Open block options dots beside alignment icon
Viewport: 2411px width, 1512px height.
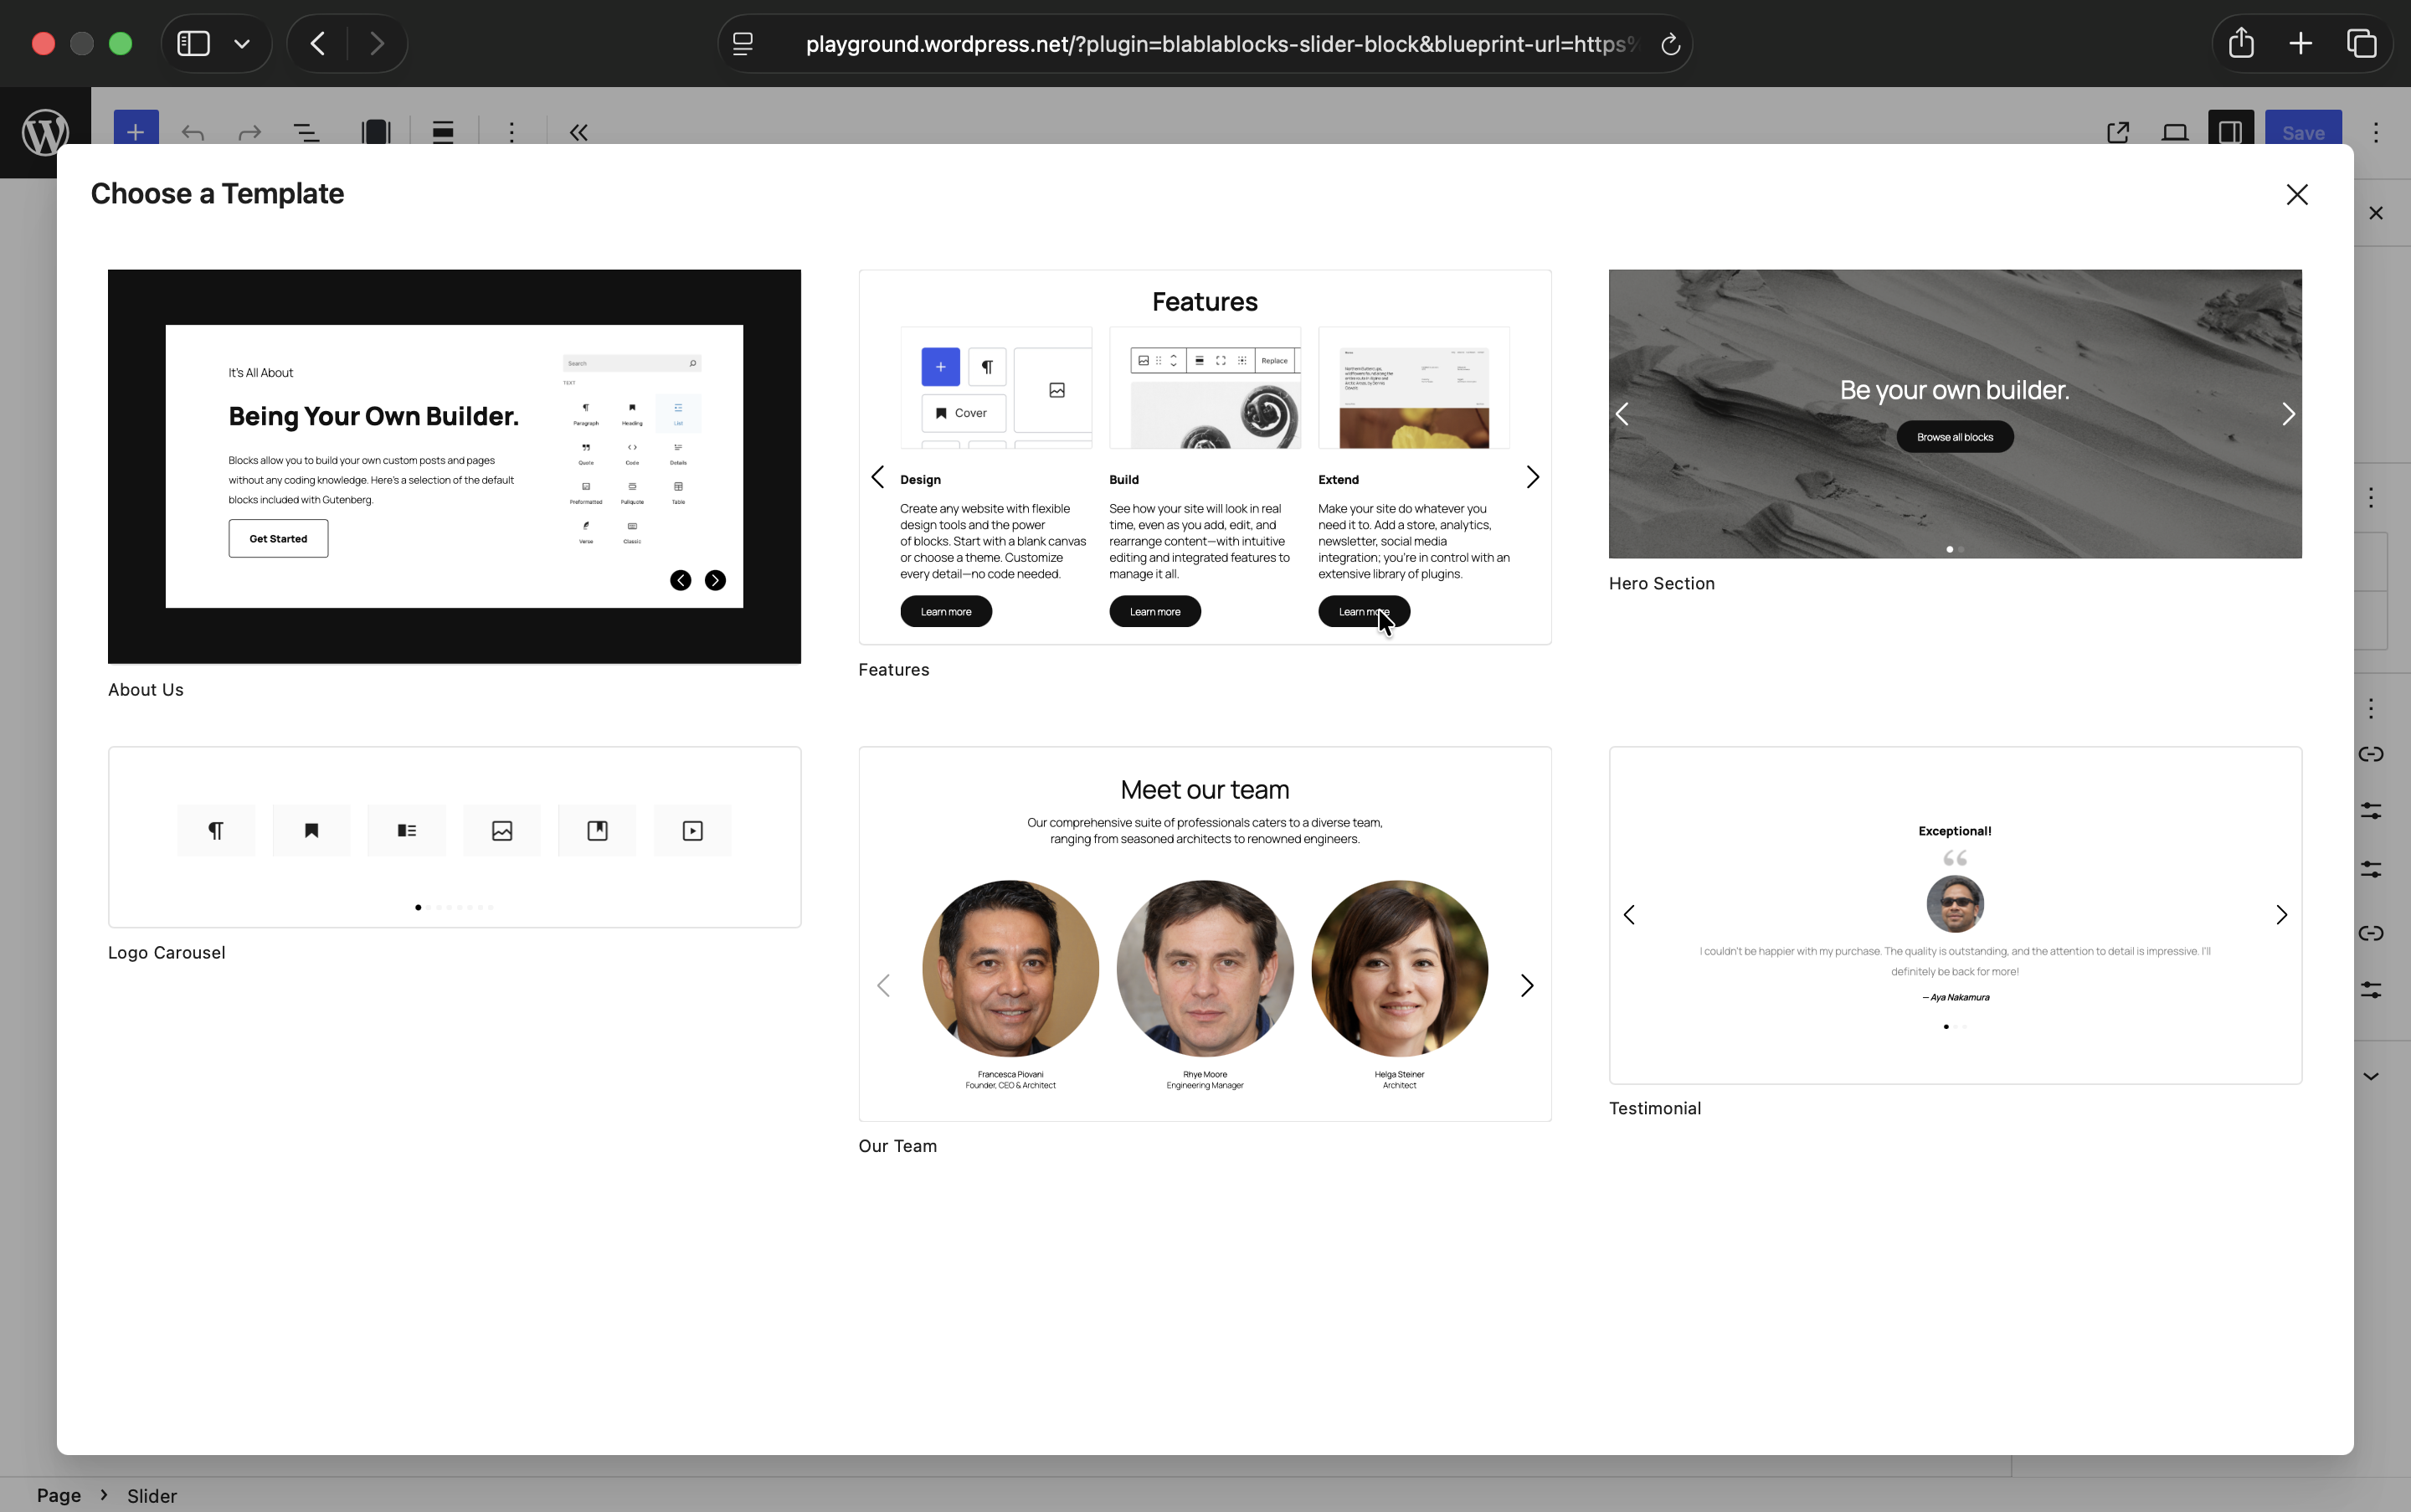point(512,132)
